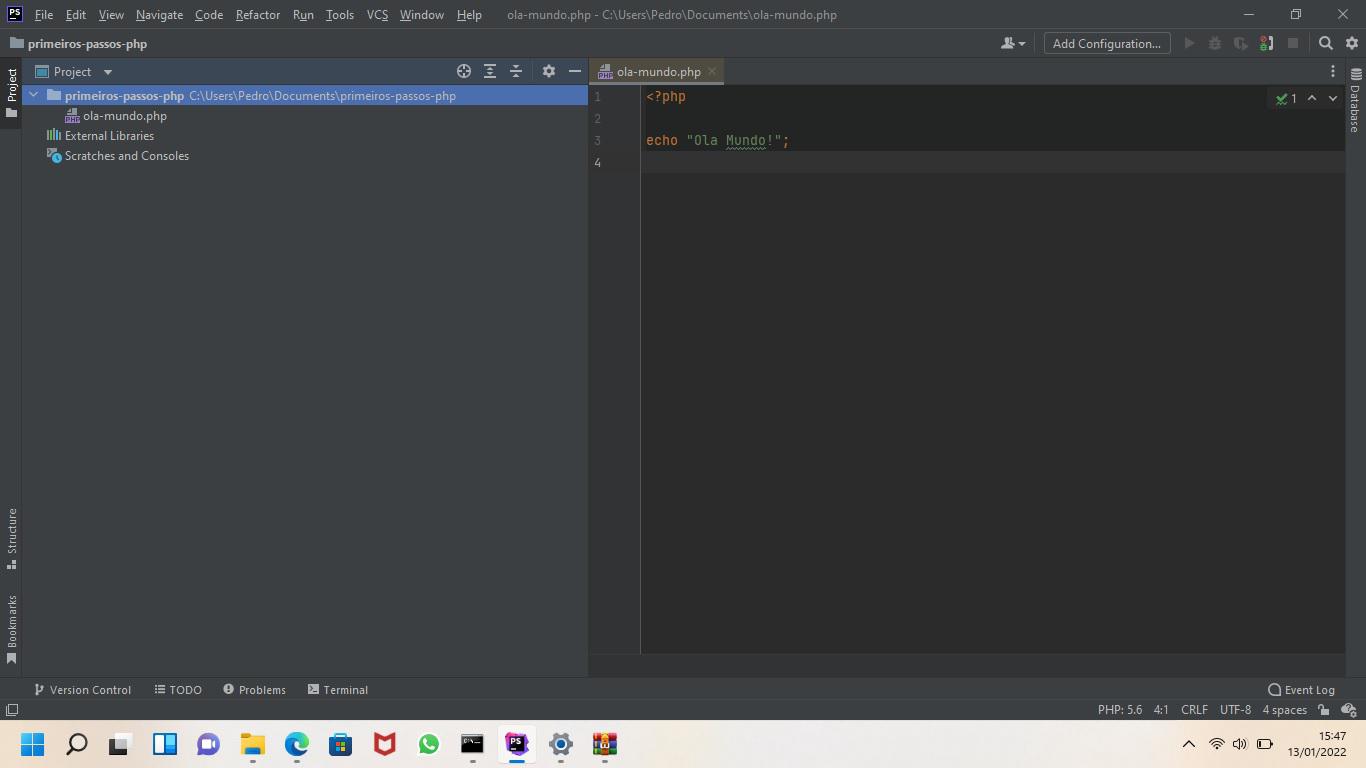The height and width of the screenshot is (768, 1366).
Task: Open editor tab options three-dots menu
Action: tap(1332, 71)
